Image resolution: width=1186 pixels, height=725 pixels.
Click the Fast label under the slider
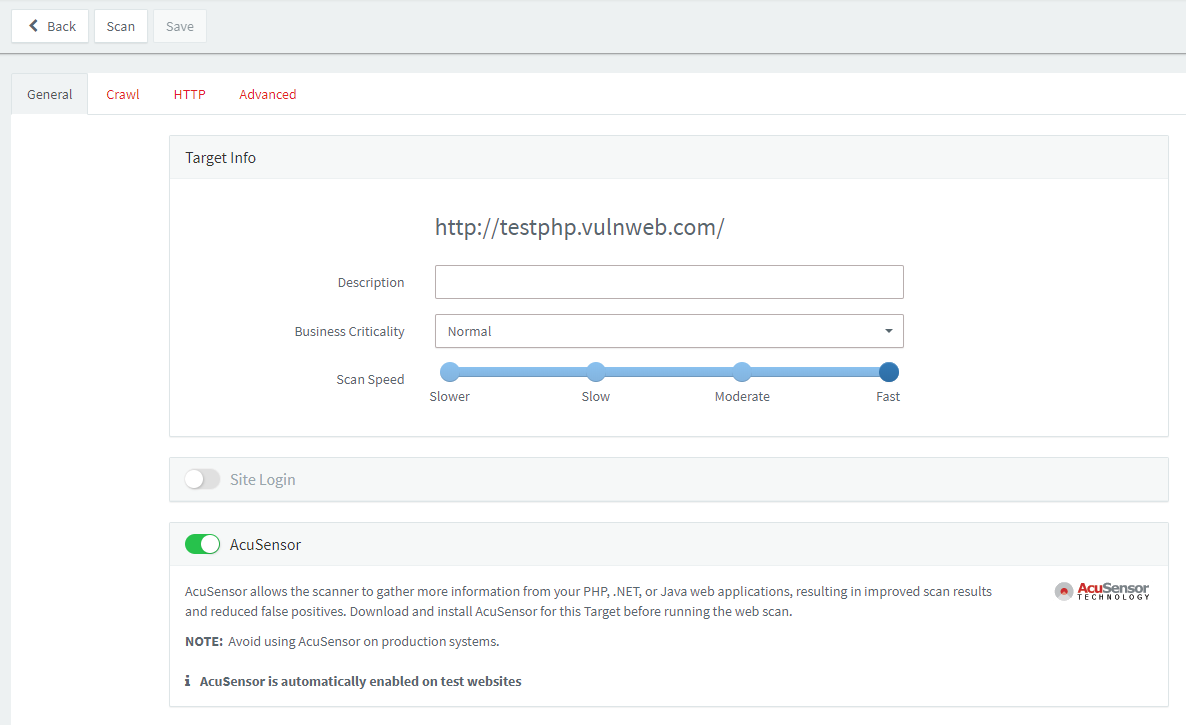[888, 397]
